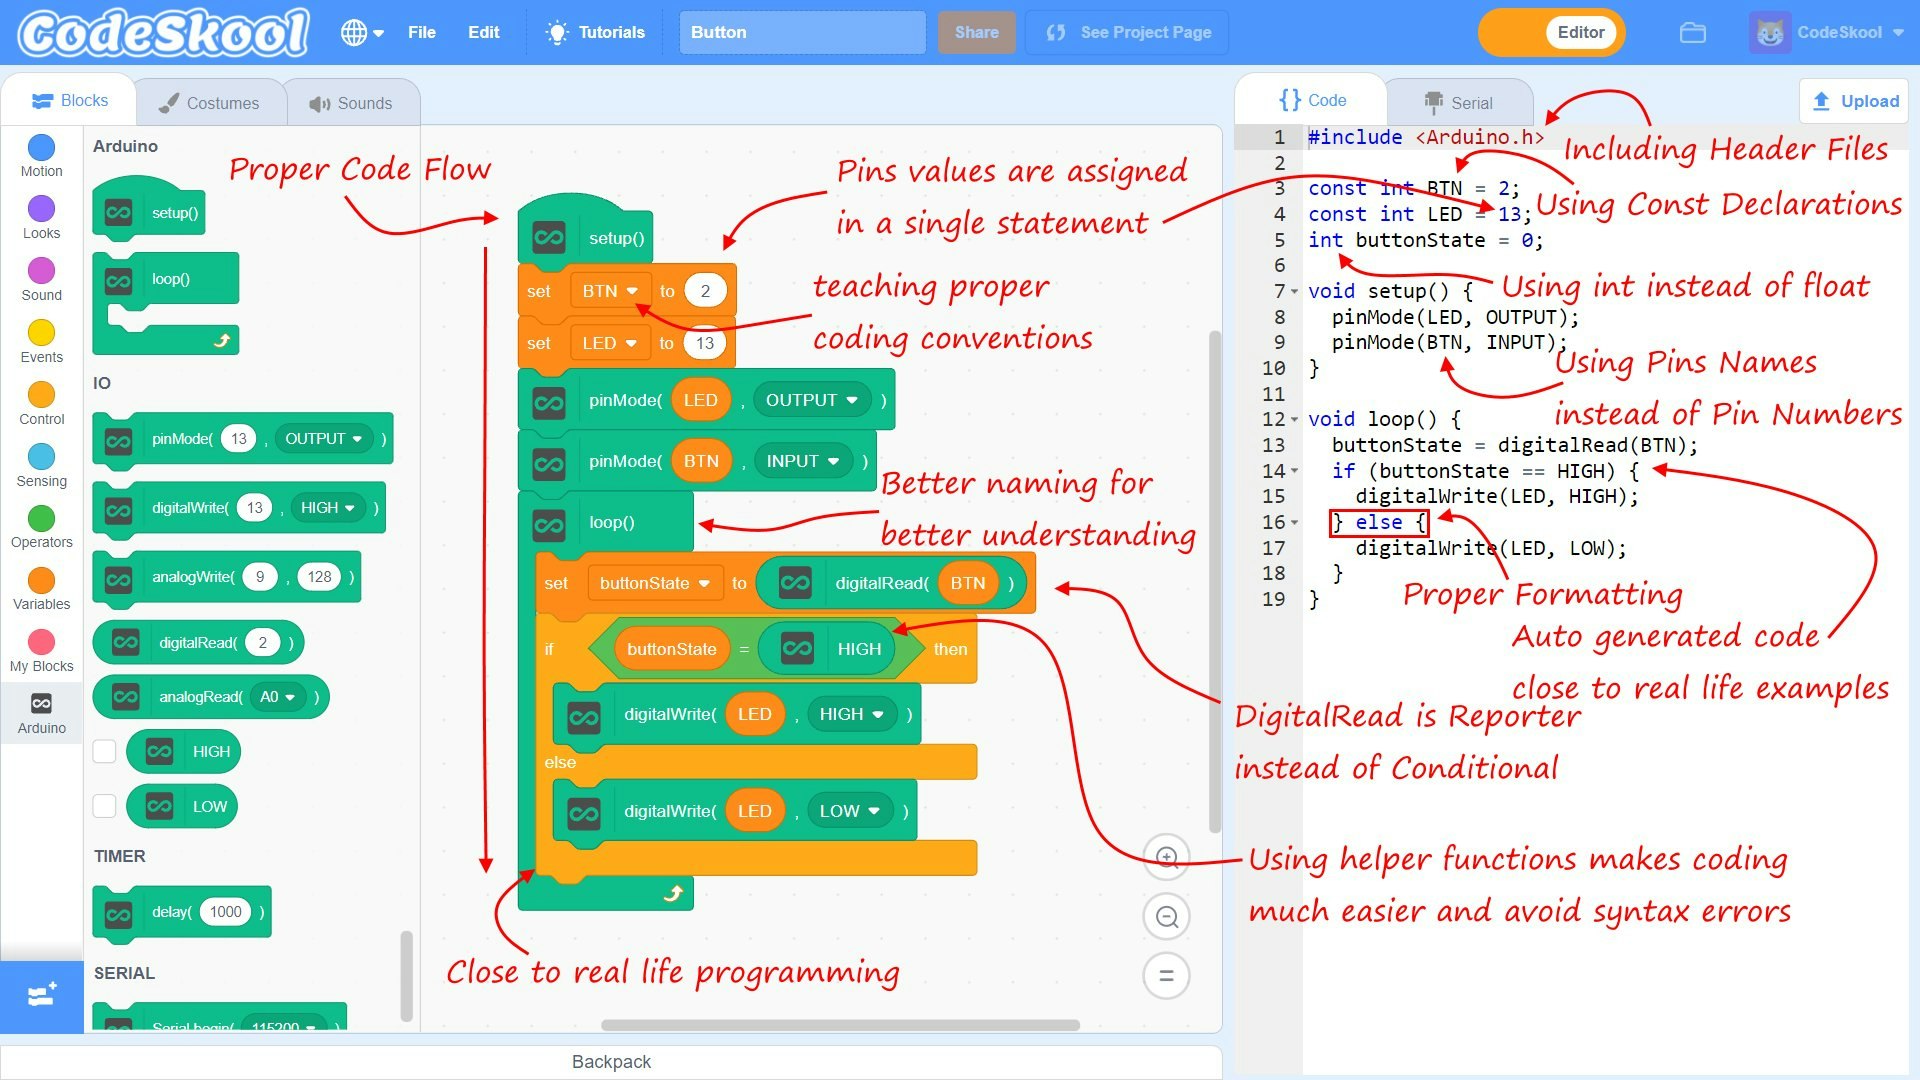
Task: Open the Motion blocks category
Action: pyautogui.click(x=41, y=148)
